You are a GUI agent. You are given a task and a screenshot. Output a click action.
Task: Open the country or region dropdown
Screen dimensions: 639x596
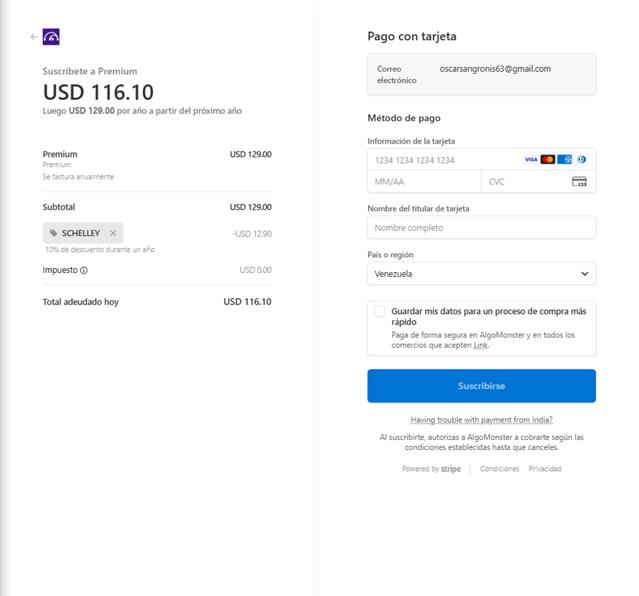(481, 273)
